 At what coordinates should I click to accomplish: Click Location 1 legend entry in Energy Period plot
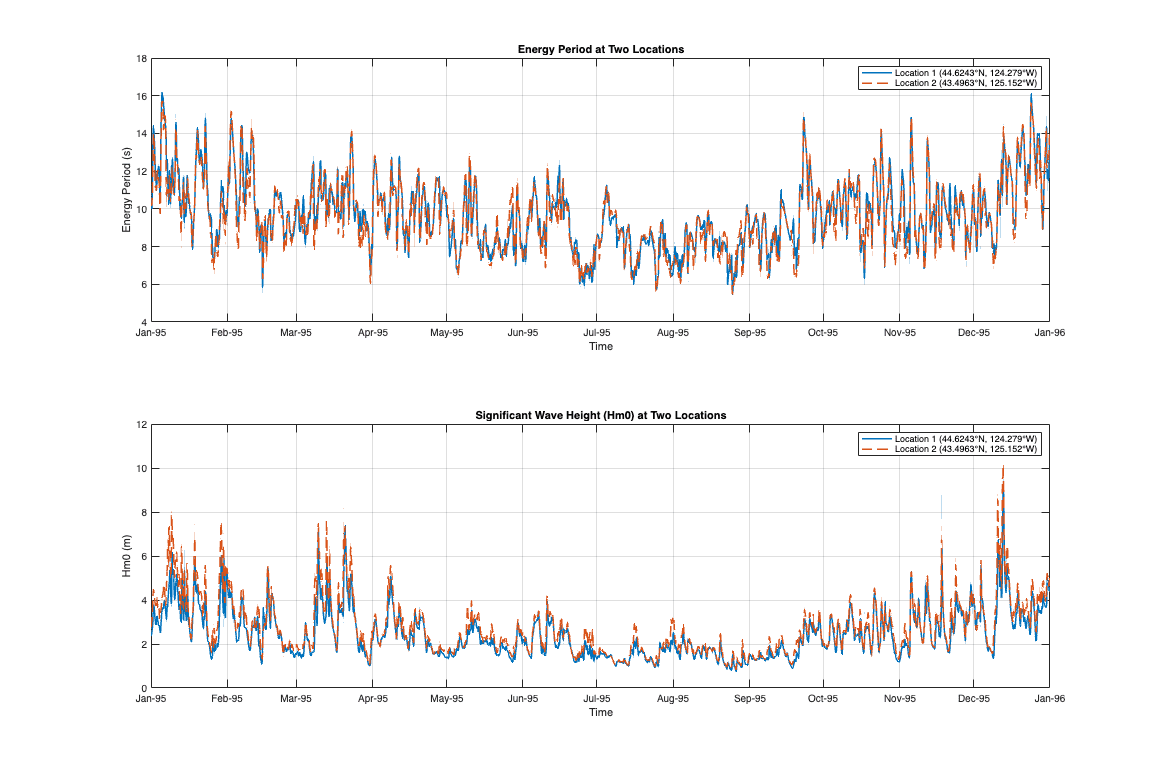click(951, 72)
